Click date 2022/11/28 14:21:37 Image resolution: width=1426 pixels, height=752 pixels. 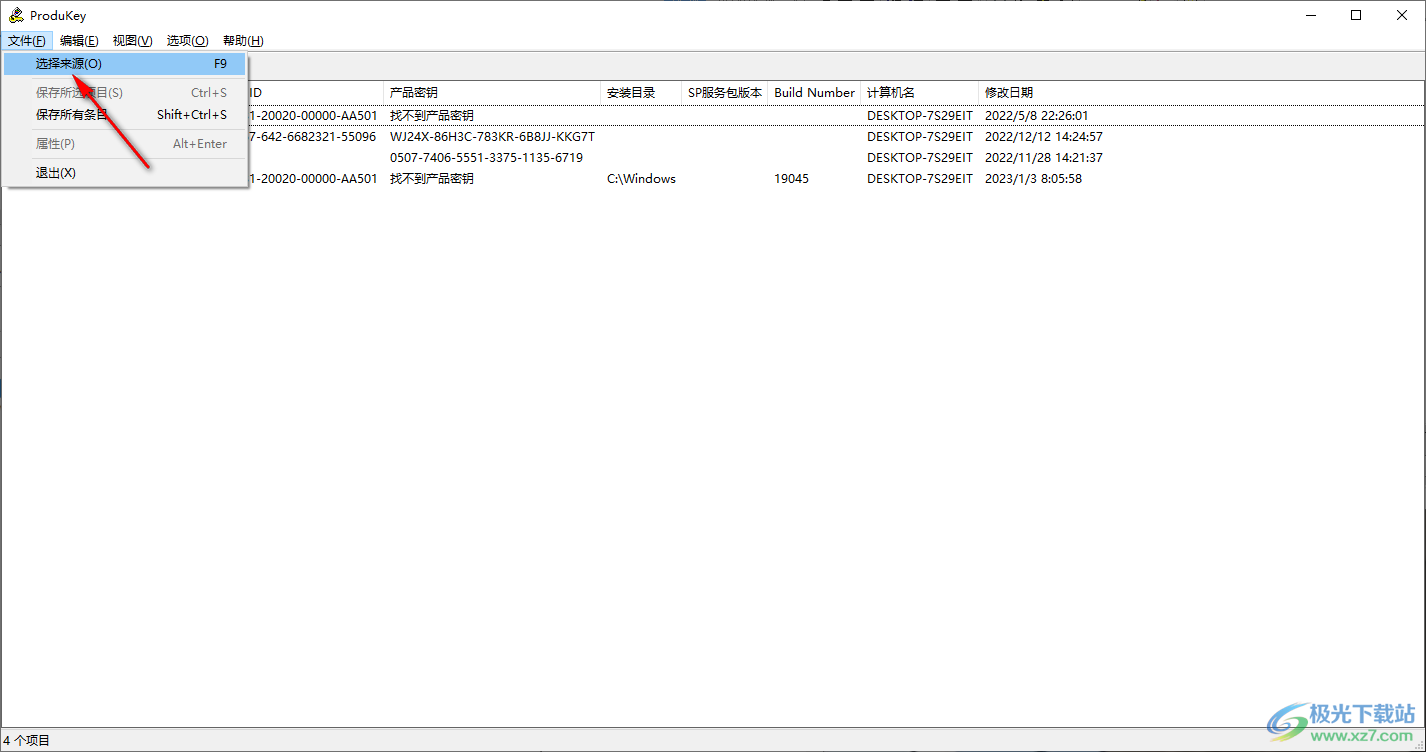click(x=1044, y=158)
